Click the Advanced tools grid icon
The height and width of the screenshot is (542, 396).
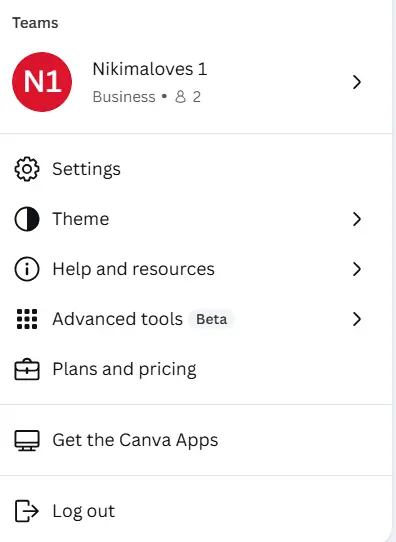pyautogui.click(x=27, y=319)
